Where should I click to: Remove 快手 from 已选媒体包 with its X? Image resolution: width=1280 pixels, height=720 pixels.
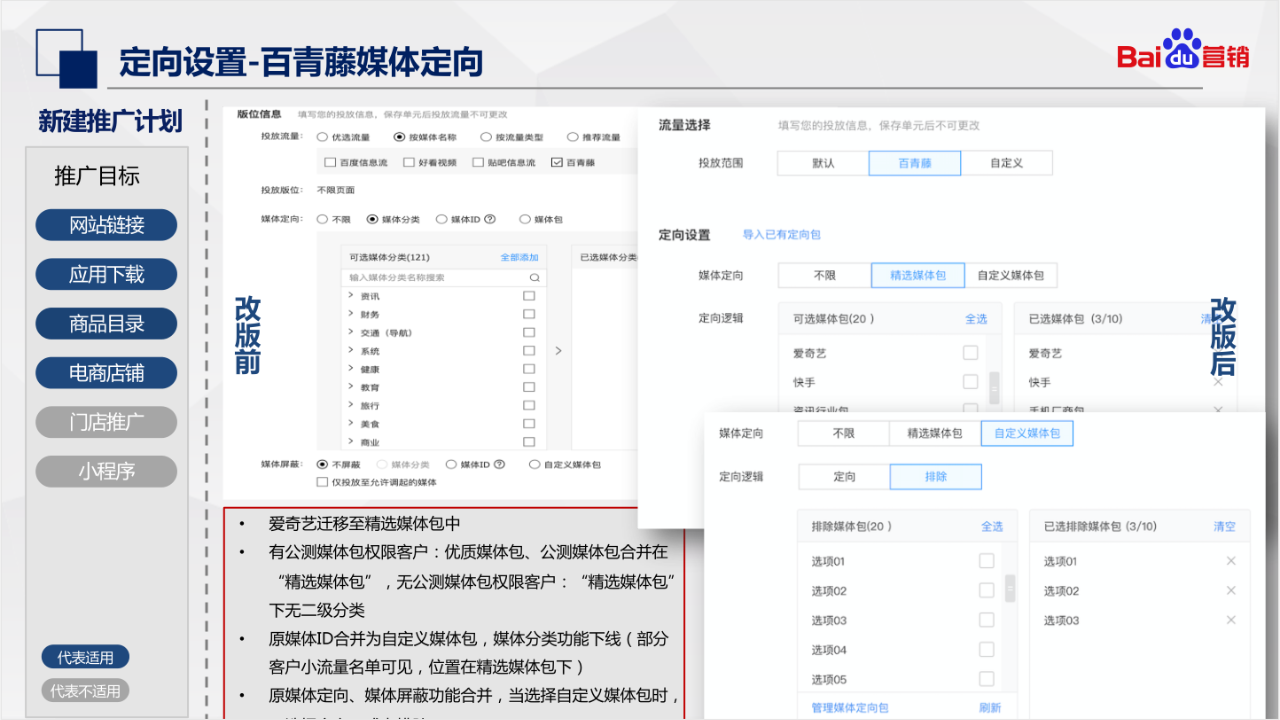click(x=1218, y=382)
